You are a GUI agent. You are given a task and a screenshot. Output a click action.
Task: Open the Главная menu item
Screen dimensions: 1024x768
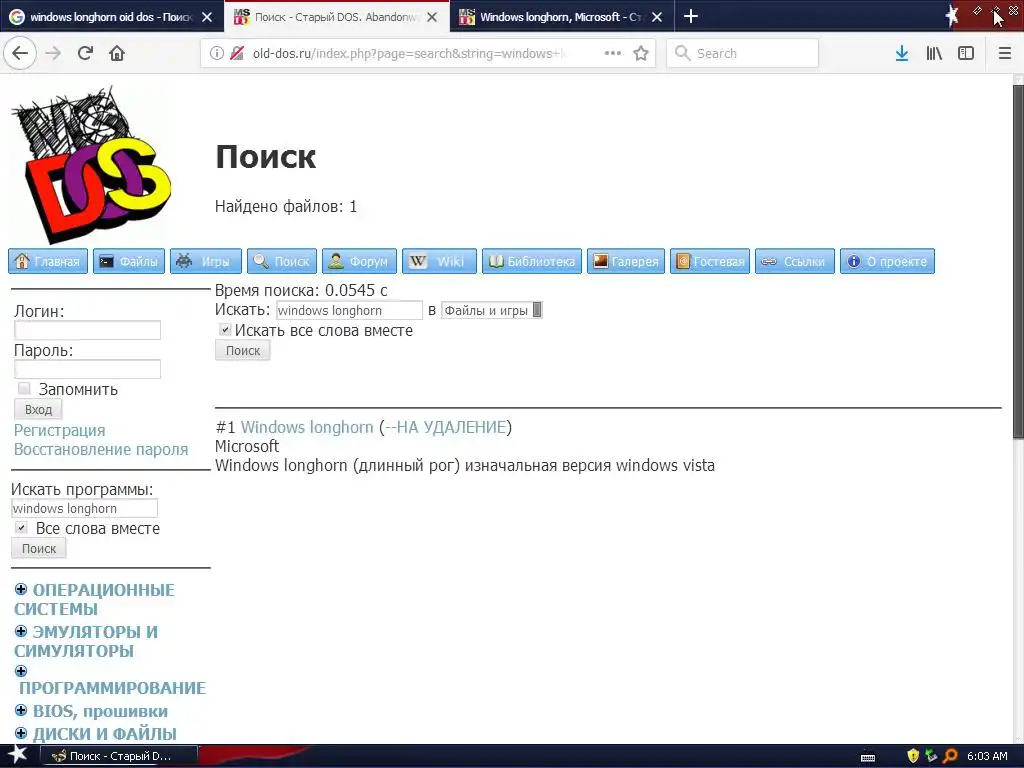pos(48,261)
